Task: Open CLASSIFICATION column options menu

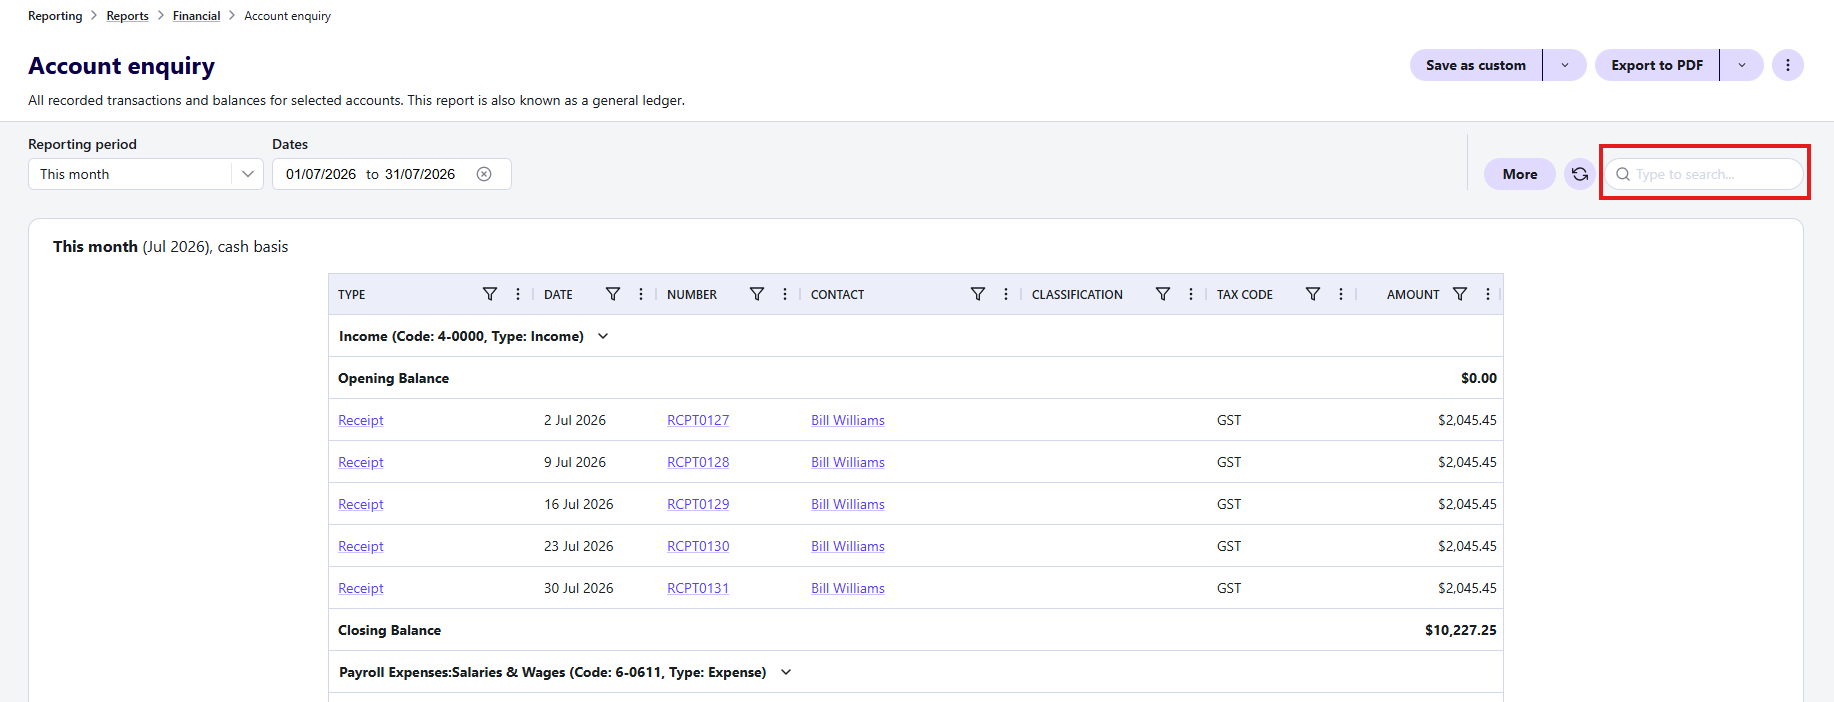Action: click(x=1191, y=294)
